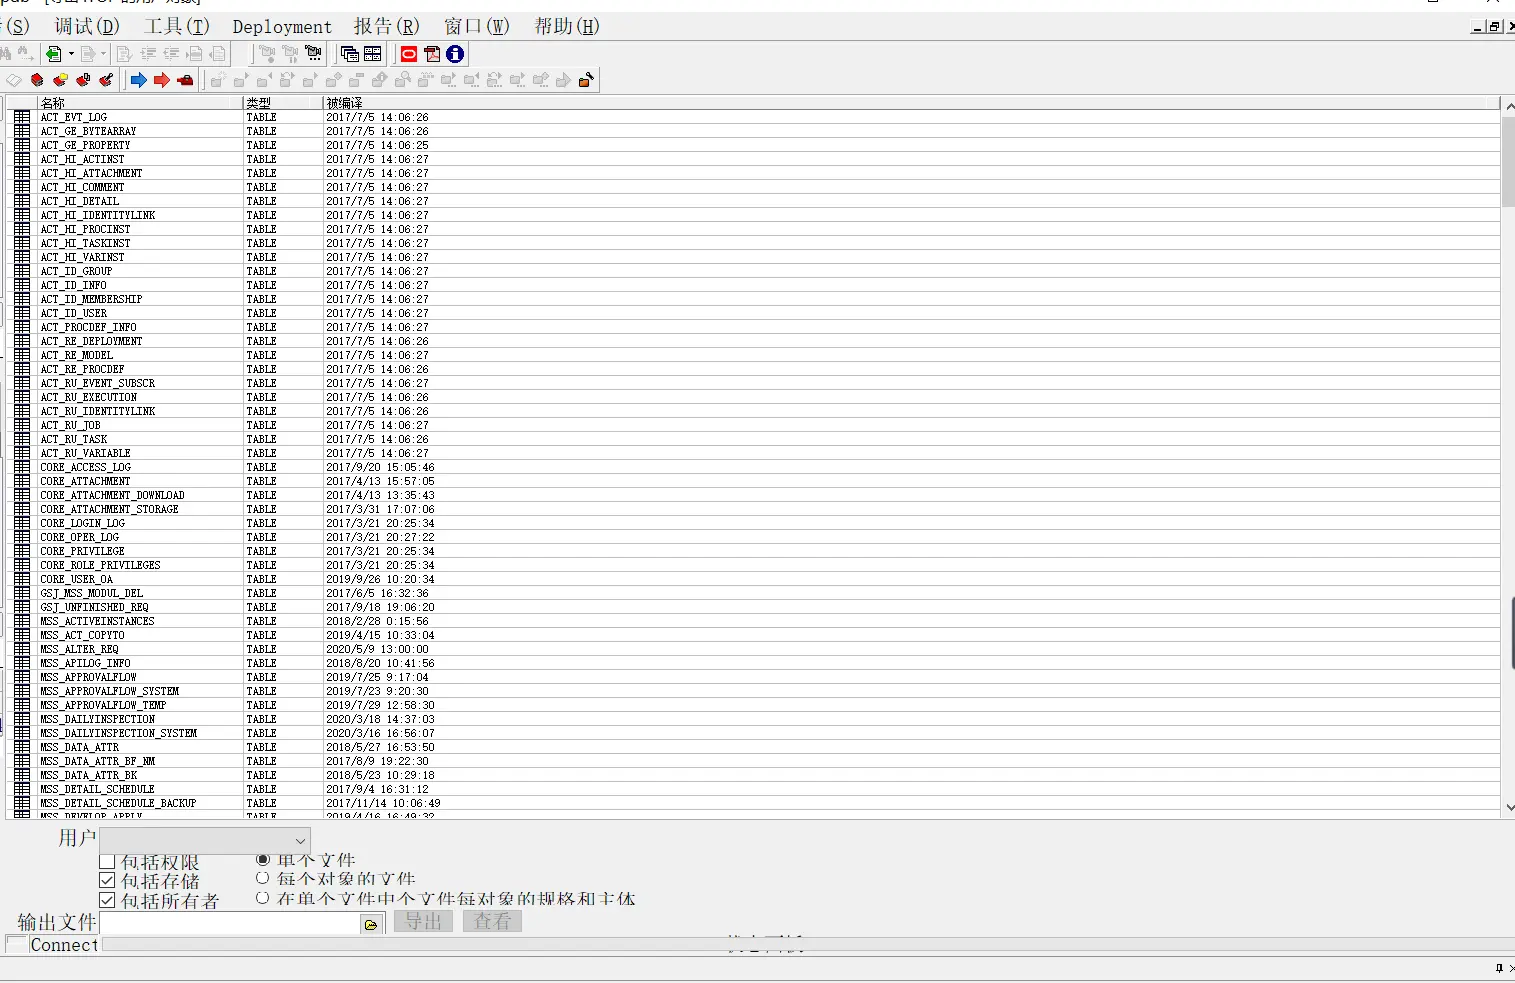
Task: Click the PDF manual icon
Action: (432, 54)
